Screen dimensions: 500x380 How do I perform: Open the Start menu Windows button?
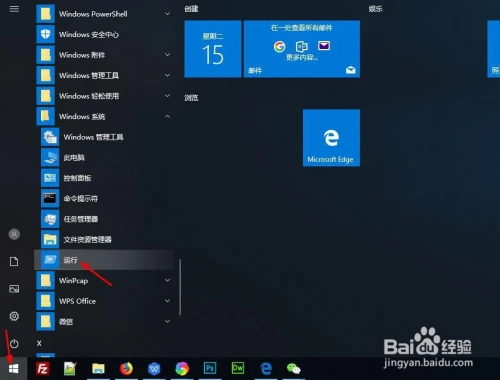click(x=13, y=369)
